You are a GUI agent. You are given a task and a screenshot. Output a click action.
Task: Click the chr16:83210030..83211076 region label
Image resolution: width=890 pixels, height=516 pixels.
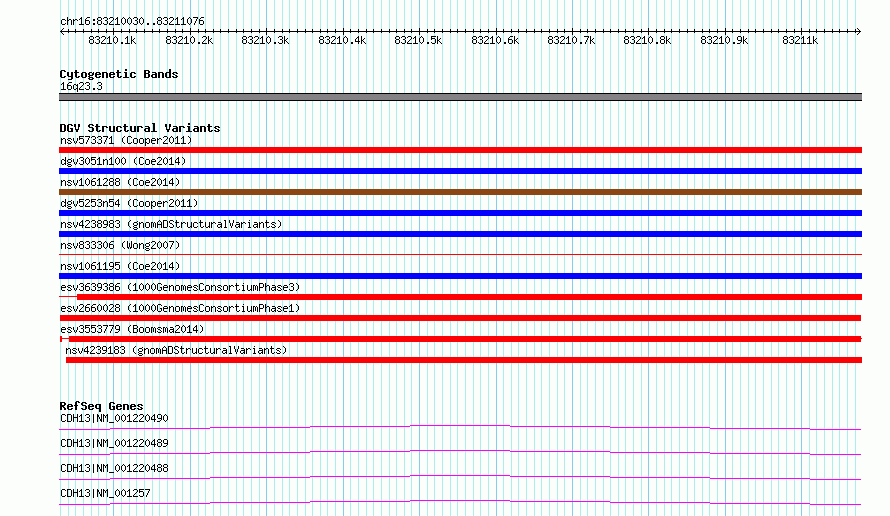(x=132, y=21)
